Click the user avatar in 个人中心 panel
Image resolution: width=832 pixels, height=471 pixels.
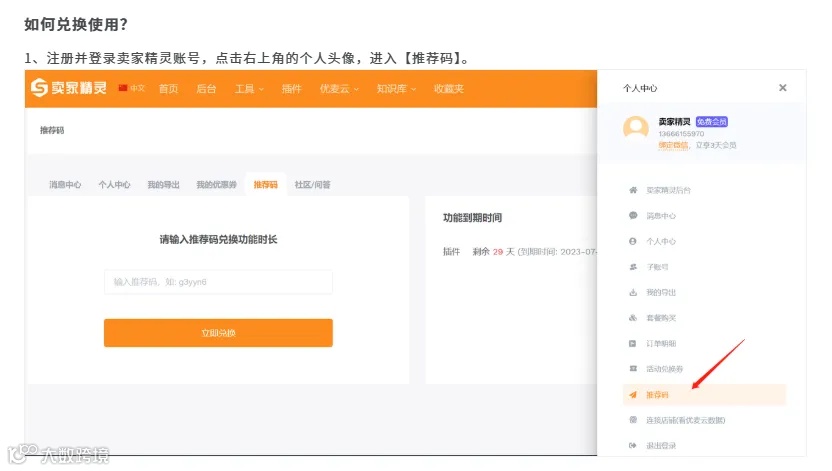point(635,128)
